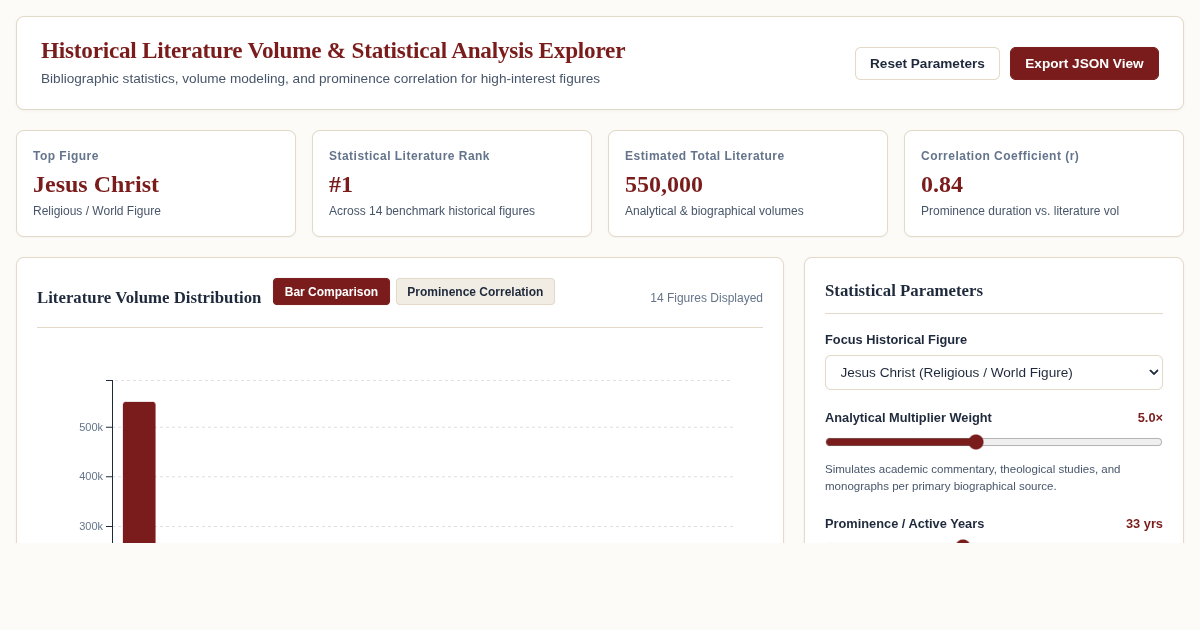This screenshot has height=630, width=1200.
Task: Switch to the Bar Comparison tab
Action: click(x=331, y=292)
